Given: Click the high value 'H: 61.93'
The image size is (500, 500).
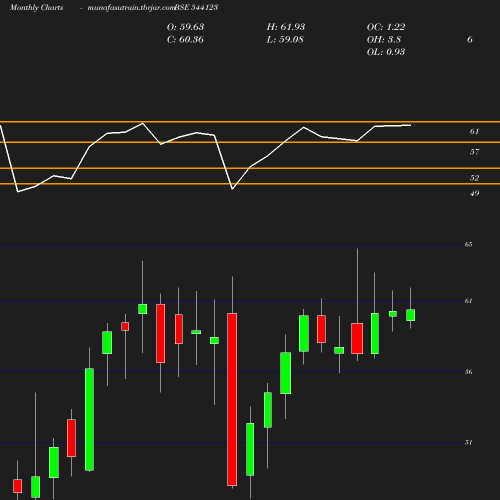Looking at the screenshot, I should click(x=286, y=27).
